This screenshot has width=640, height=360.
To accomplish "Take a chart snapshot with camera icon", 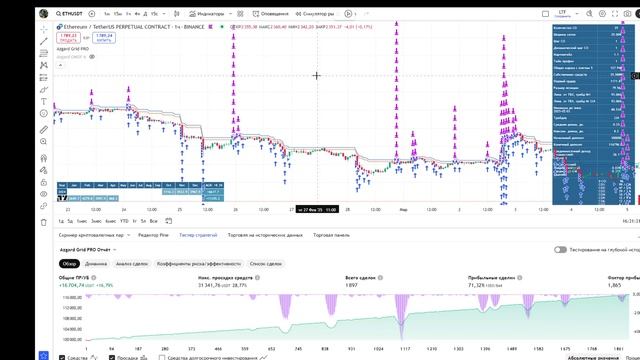I will (x=627, y=13).
